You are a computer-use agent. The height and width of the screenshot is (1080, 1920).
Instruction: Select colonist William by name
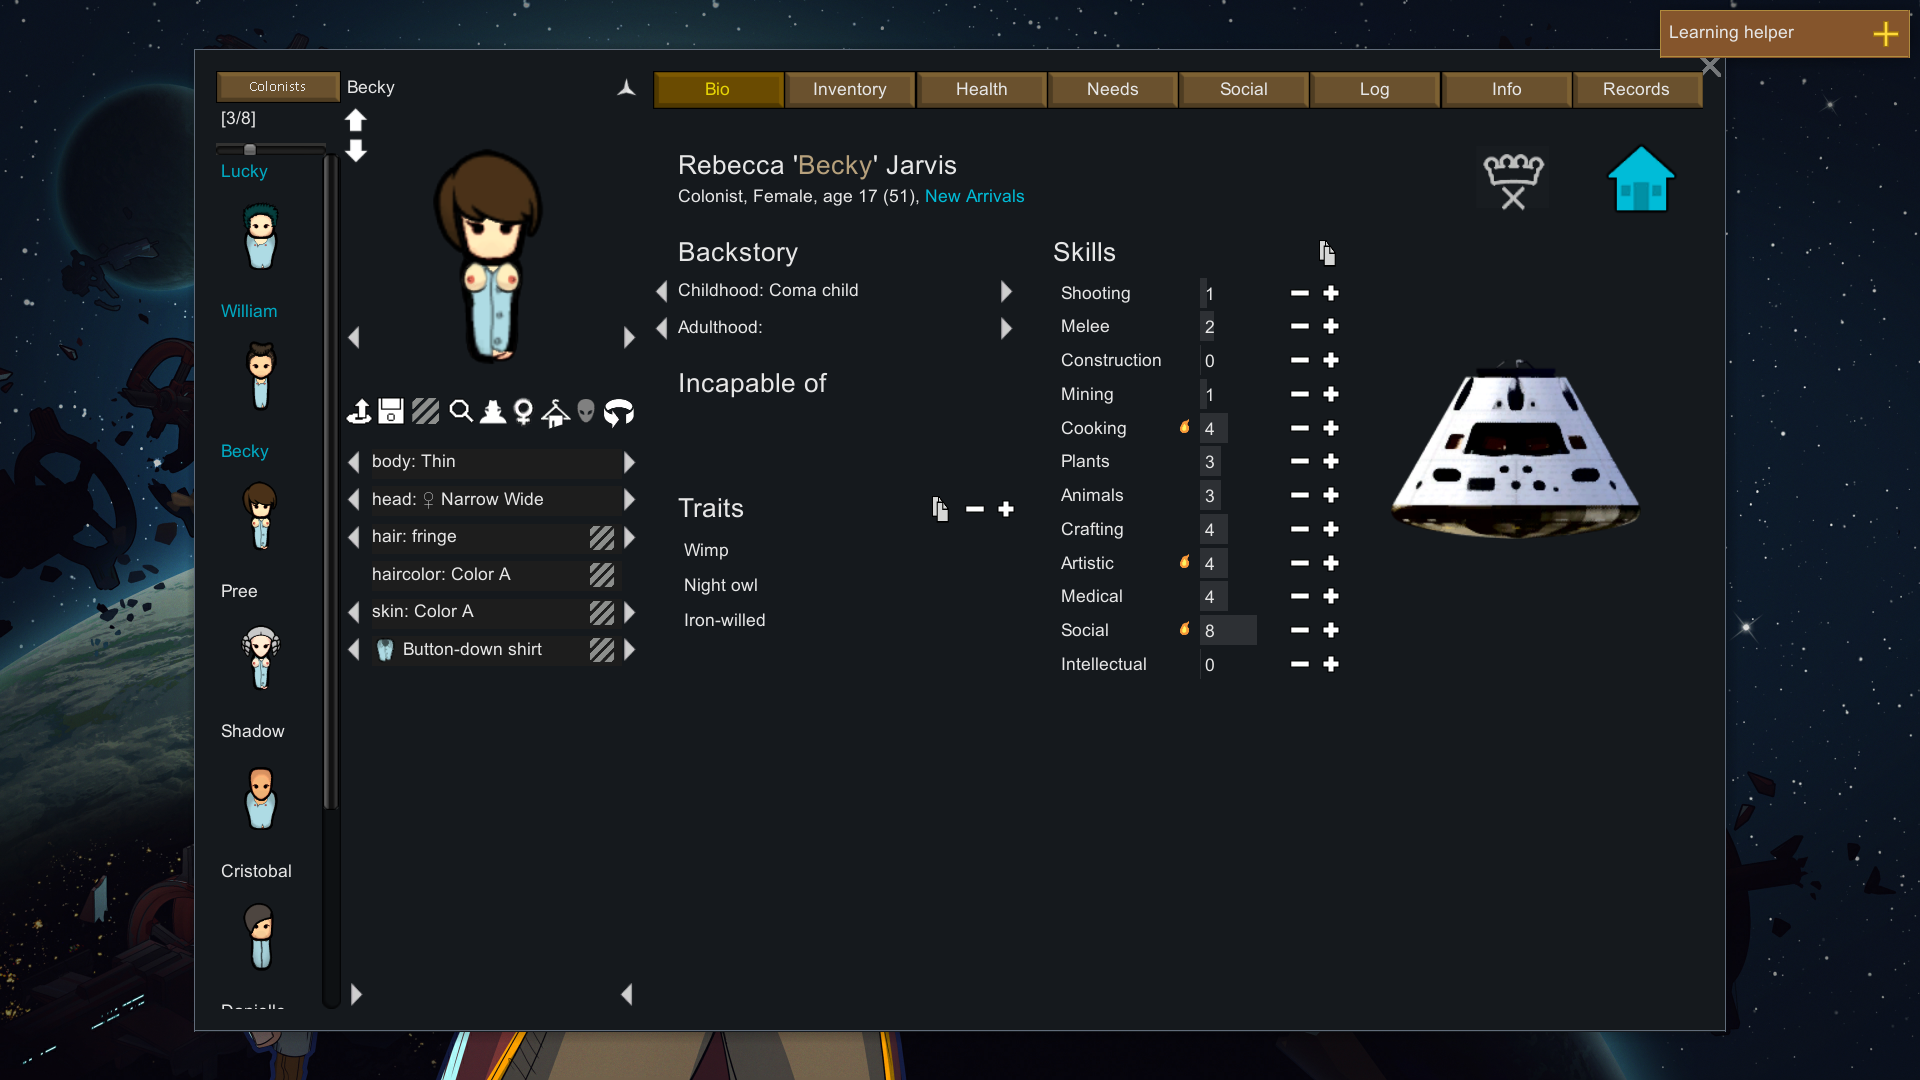pyautogui.click(x=249, y=311)
